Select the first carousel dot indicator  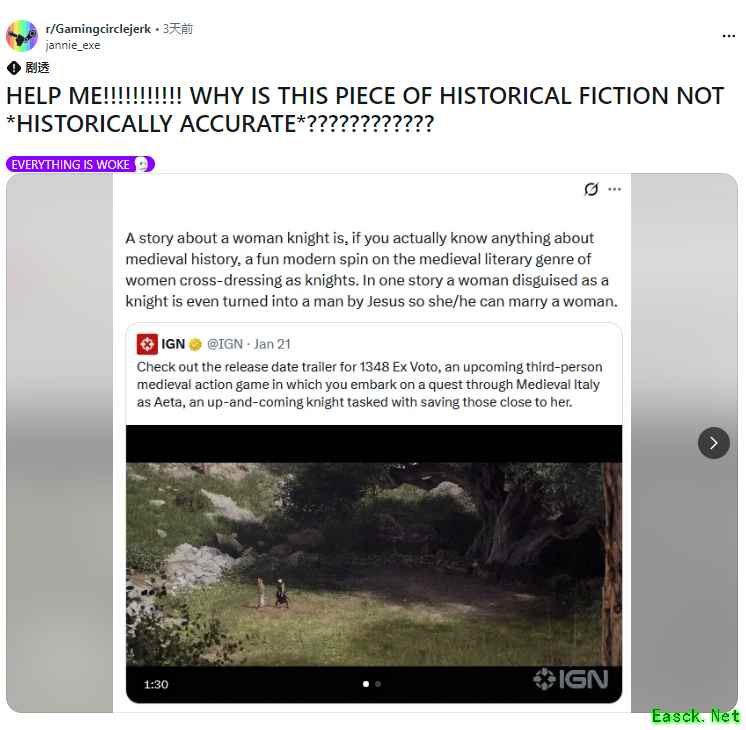pos(365,684)
